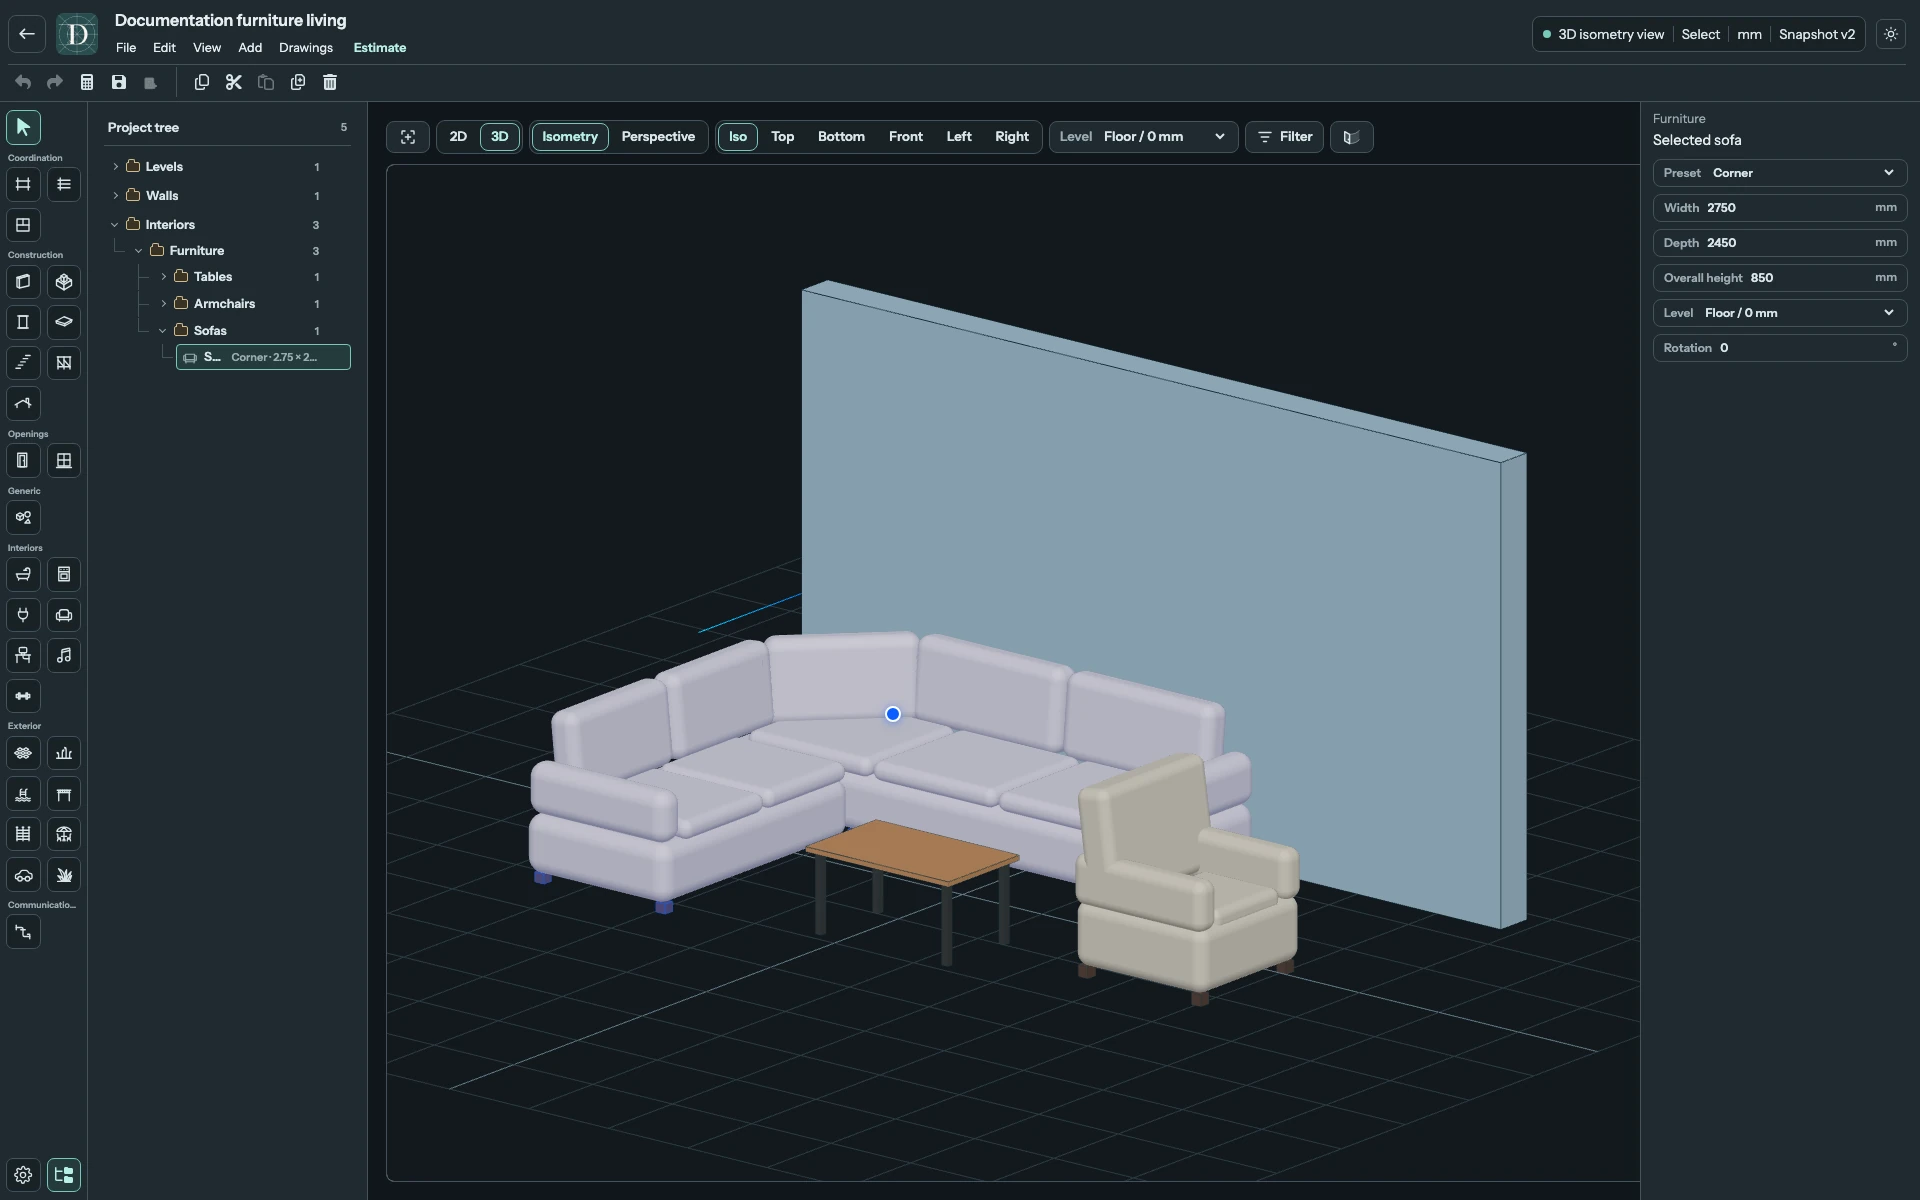Set view orientation to Front
This screenshot has height=1200, width=1920.
906,137
